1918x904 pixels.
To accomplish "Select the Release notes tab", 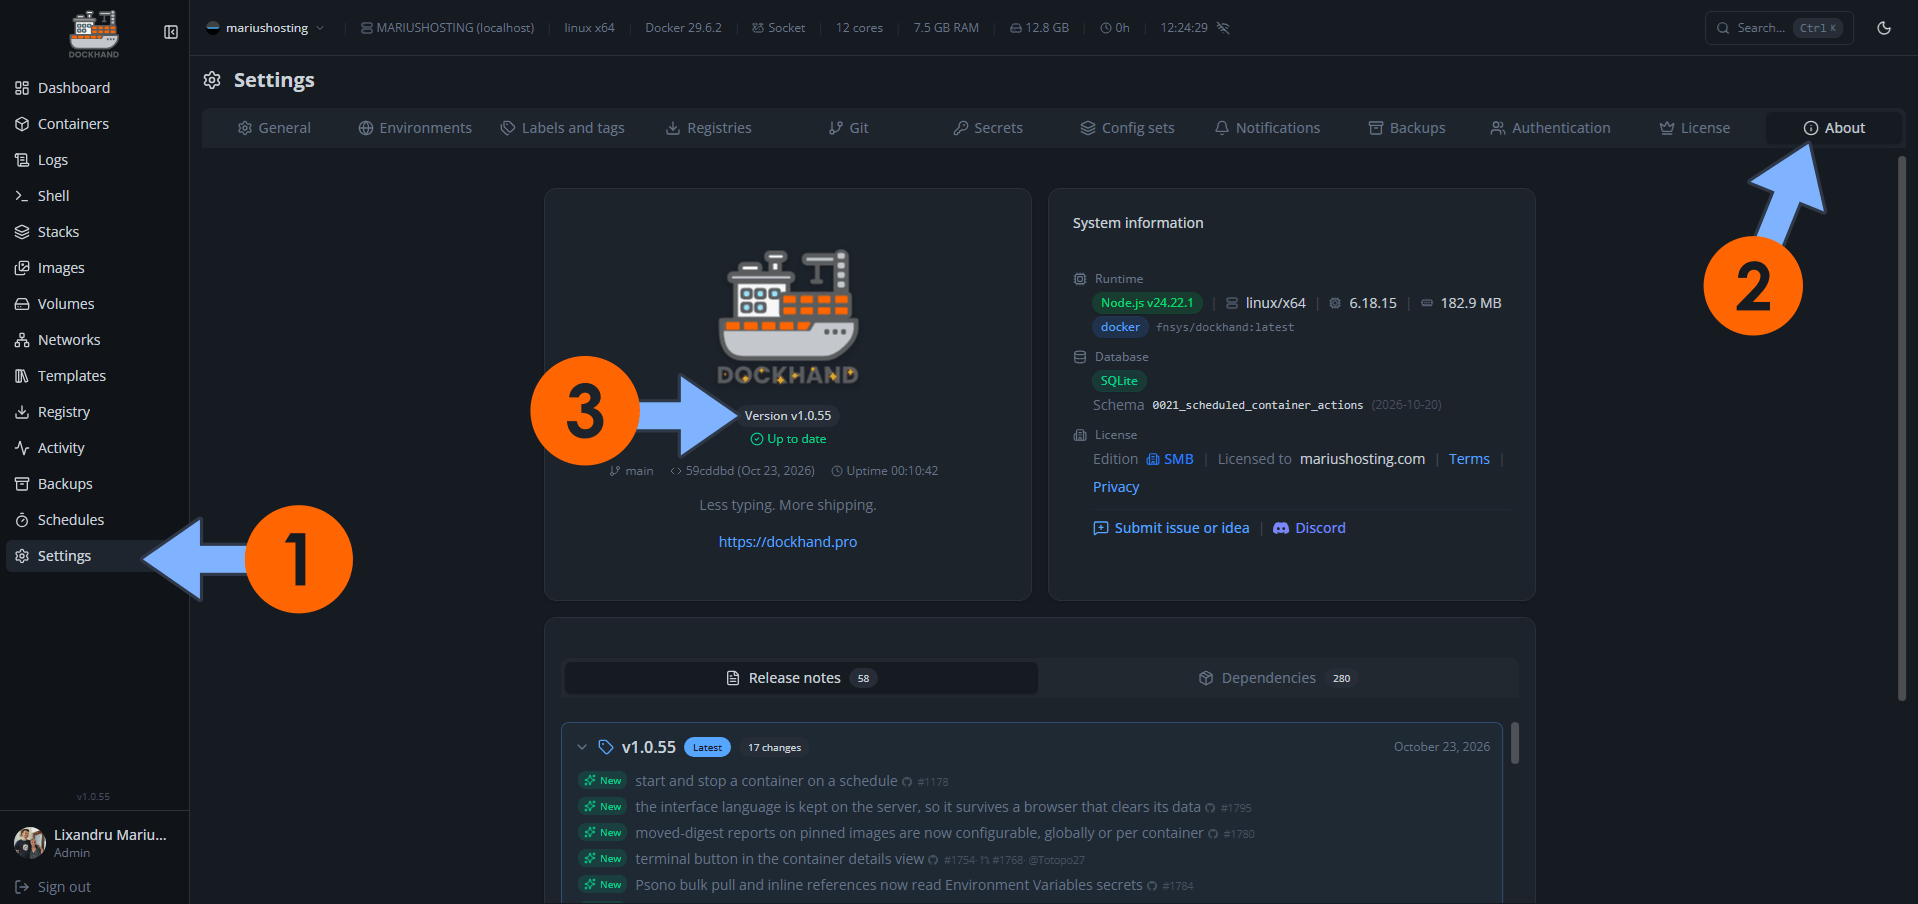I will pos(801,678).
